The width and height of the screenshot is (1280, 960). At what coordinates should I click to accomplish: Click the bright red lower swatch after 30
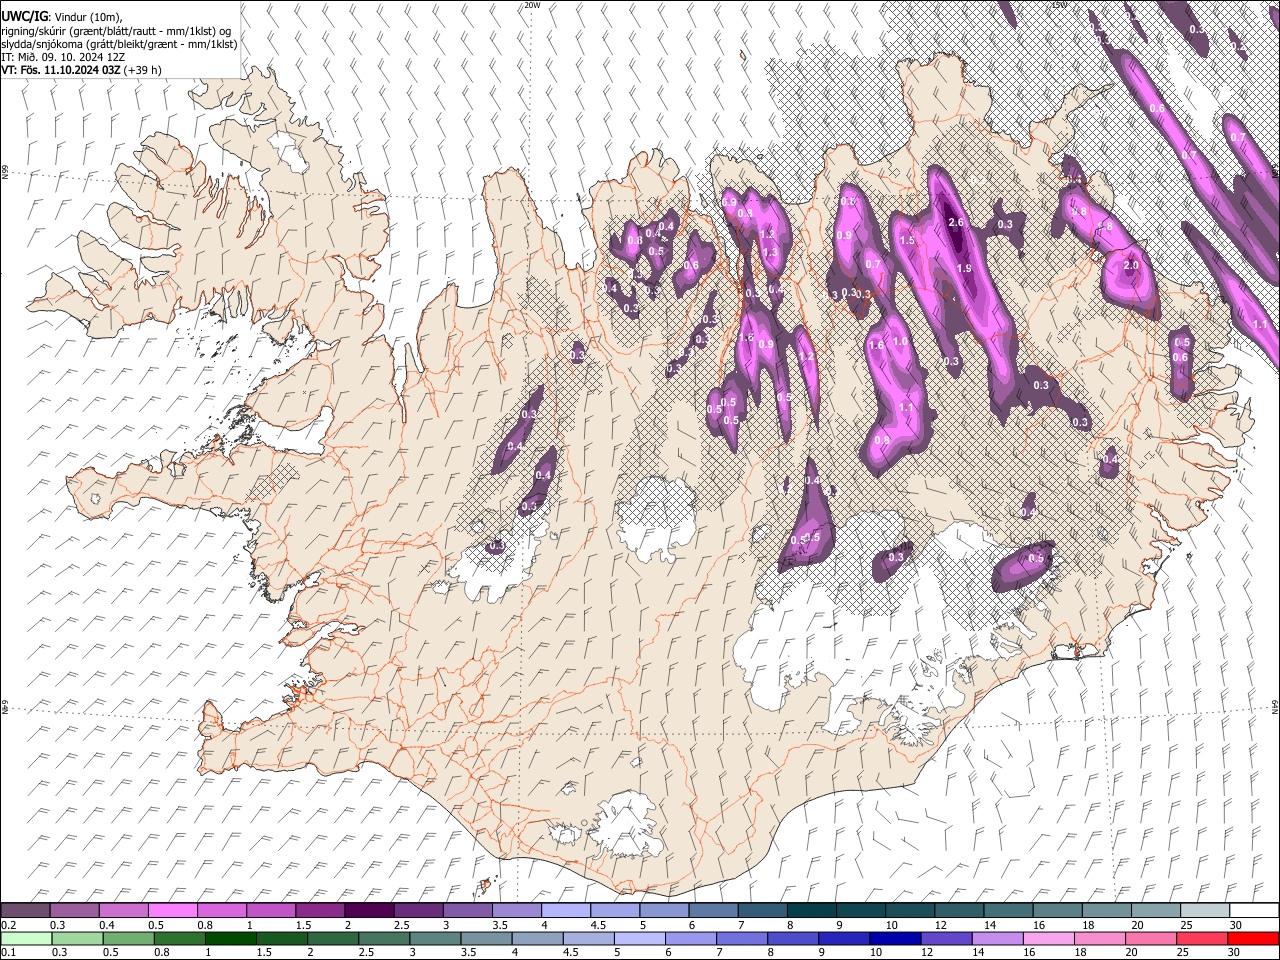tap(1254, 938)
